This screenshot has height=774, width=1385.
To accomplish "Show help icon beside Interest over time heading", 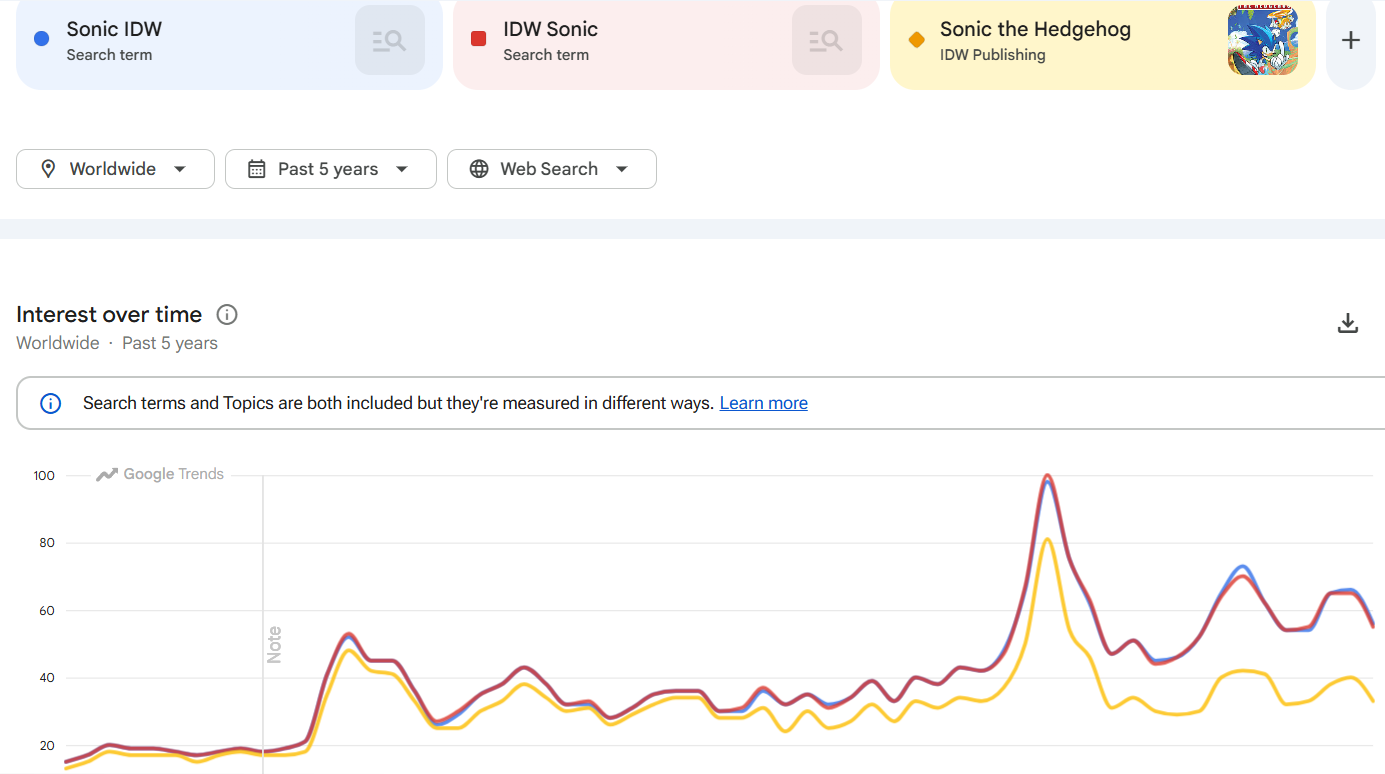I will 227,315.
